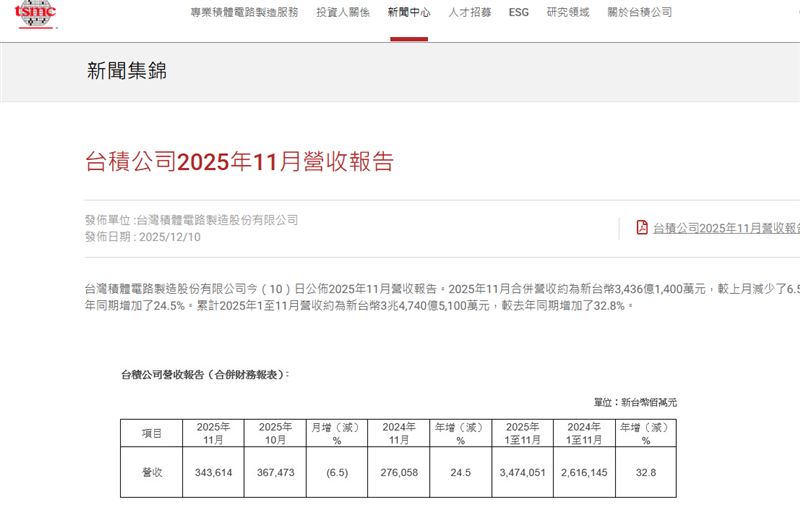Go to ESG section
800x507 pixels.
[518, 12]
